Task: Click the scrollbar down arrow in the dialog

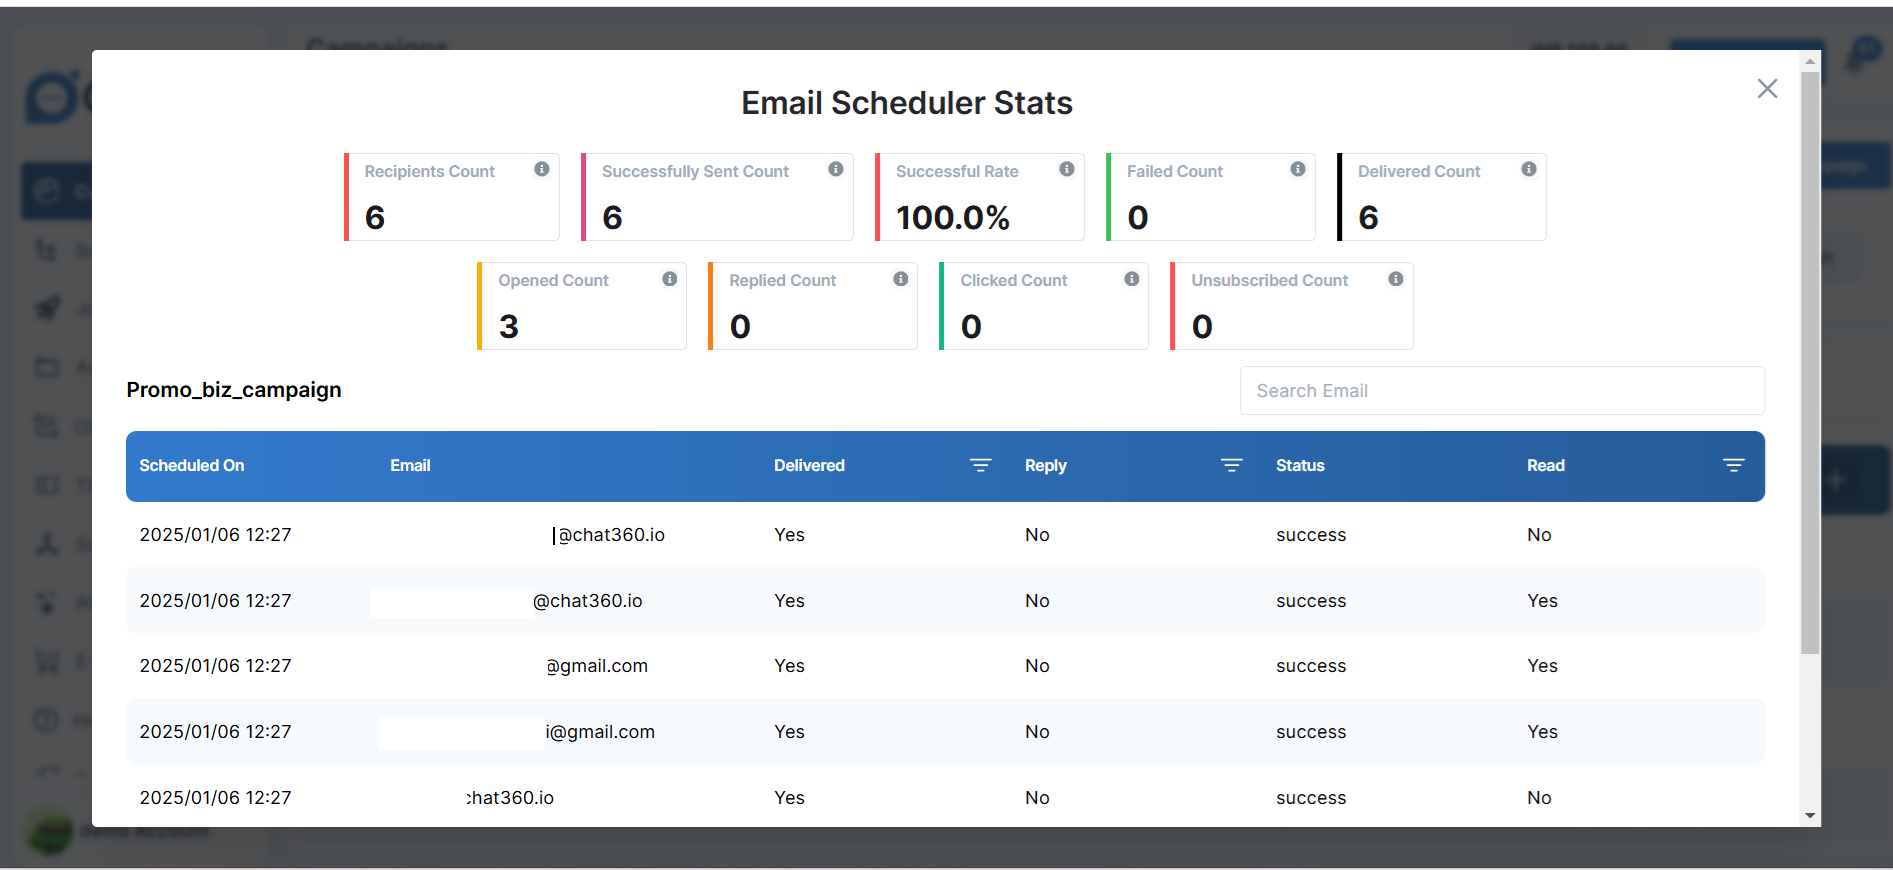Action: (x=1810, y=816)
